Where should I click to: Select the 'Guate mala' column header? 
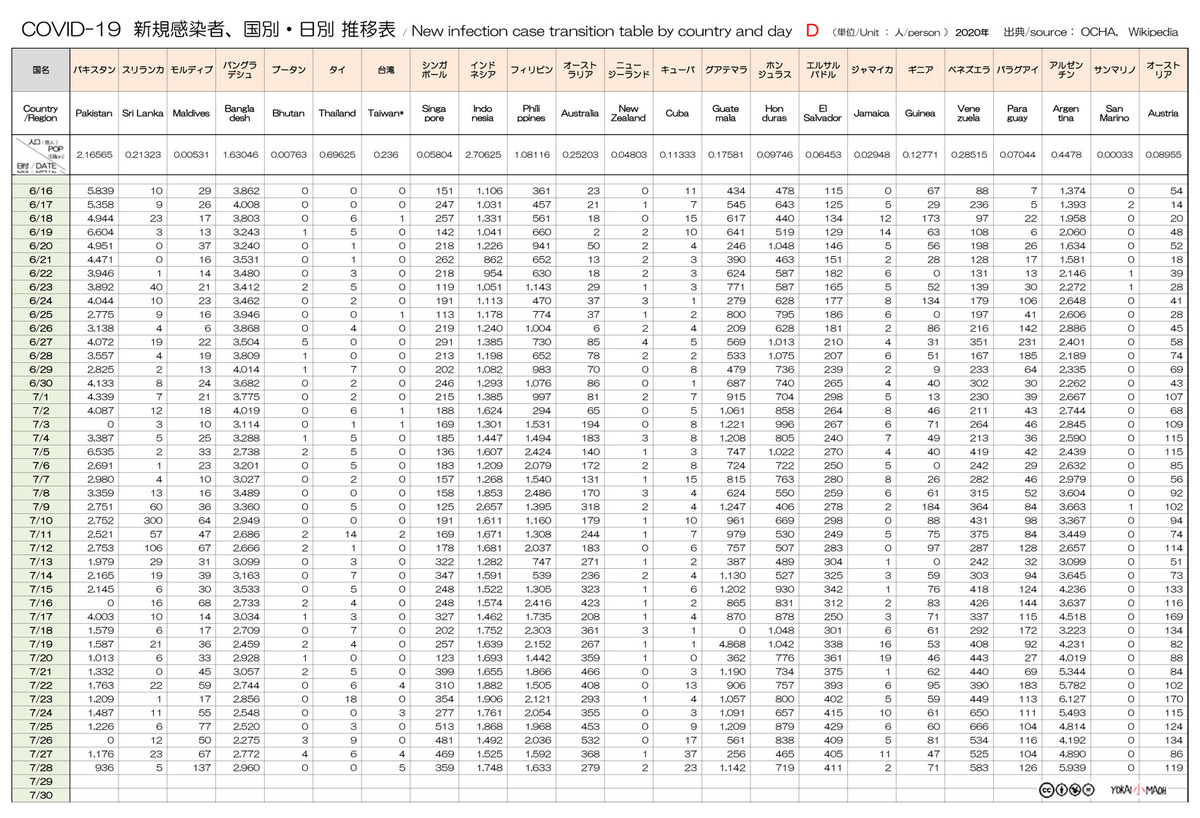725,113
